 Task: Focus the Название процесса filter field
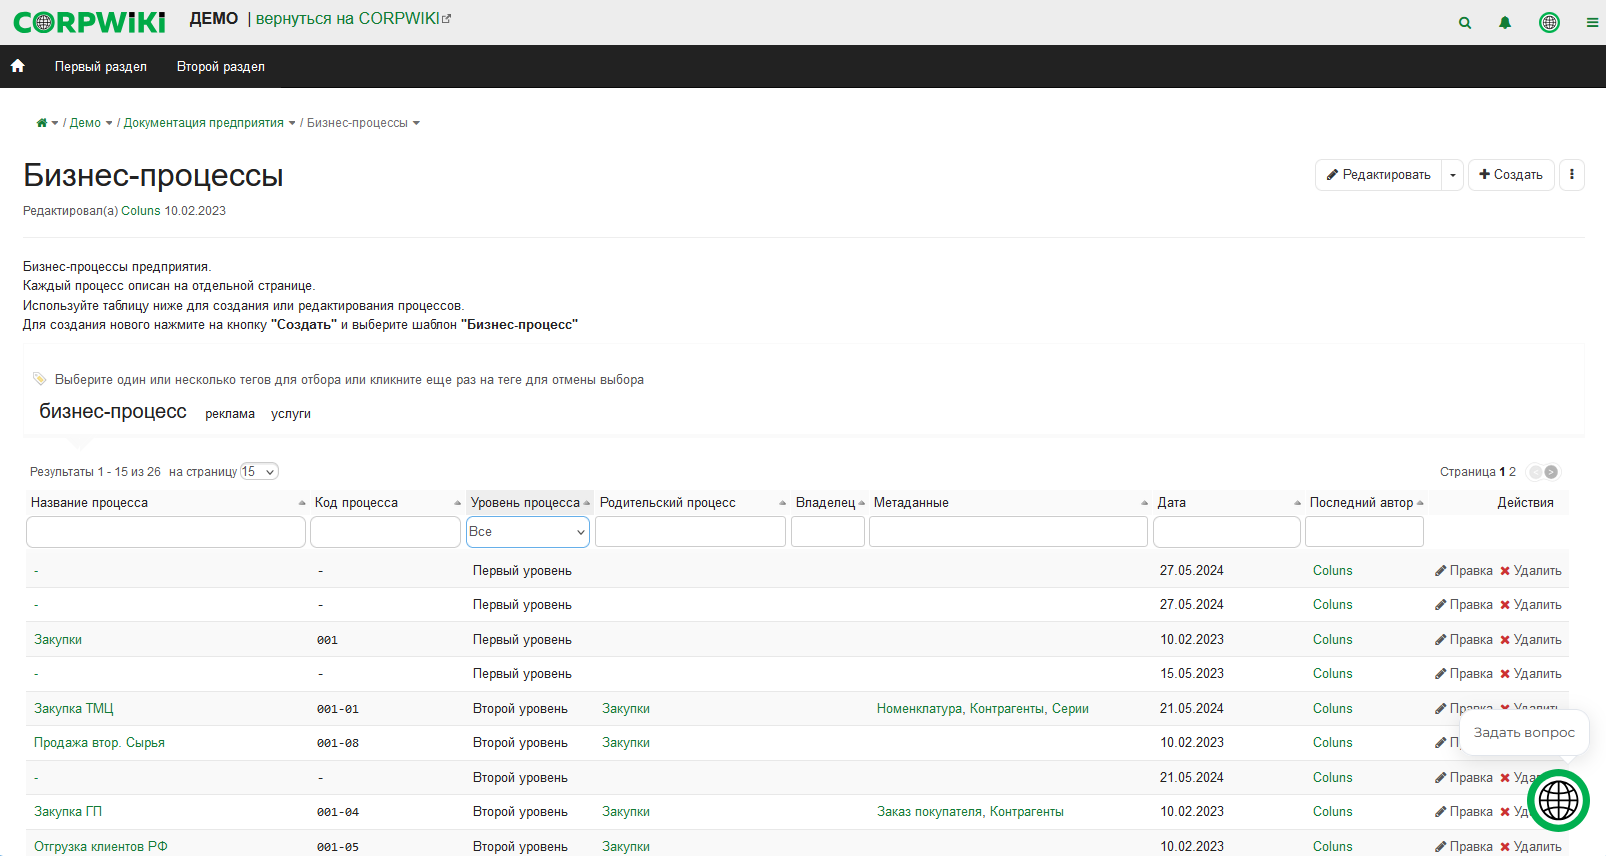[166, 532]
